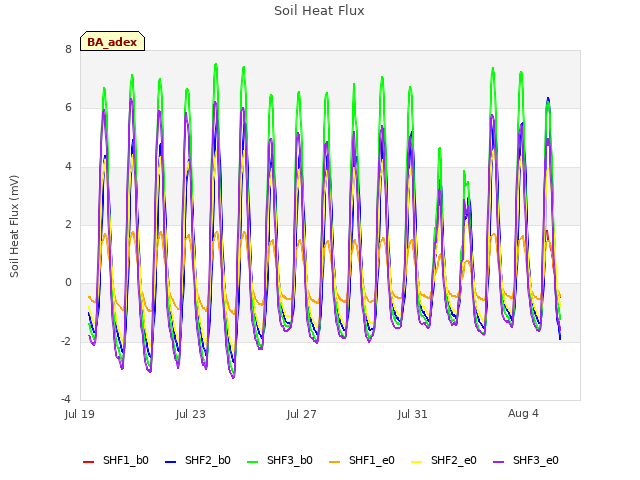Click the BA_adex site label

pyautogui.click(x=112, y=42)
